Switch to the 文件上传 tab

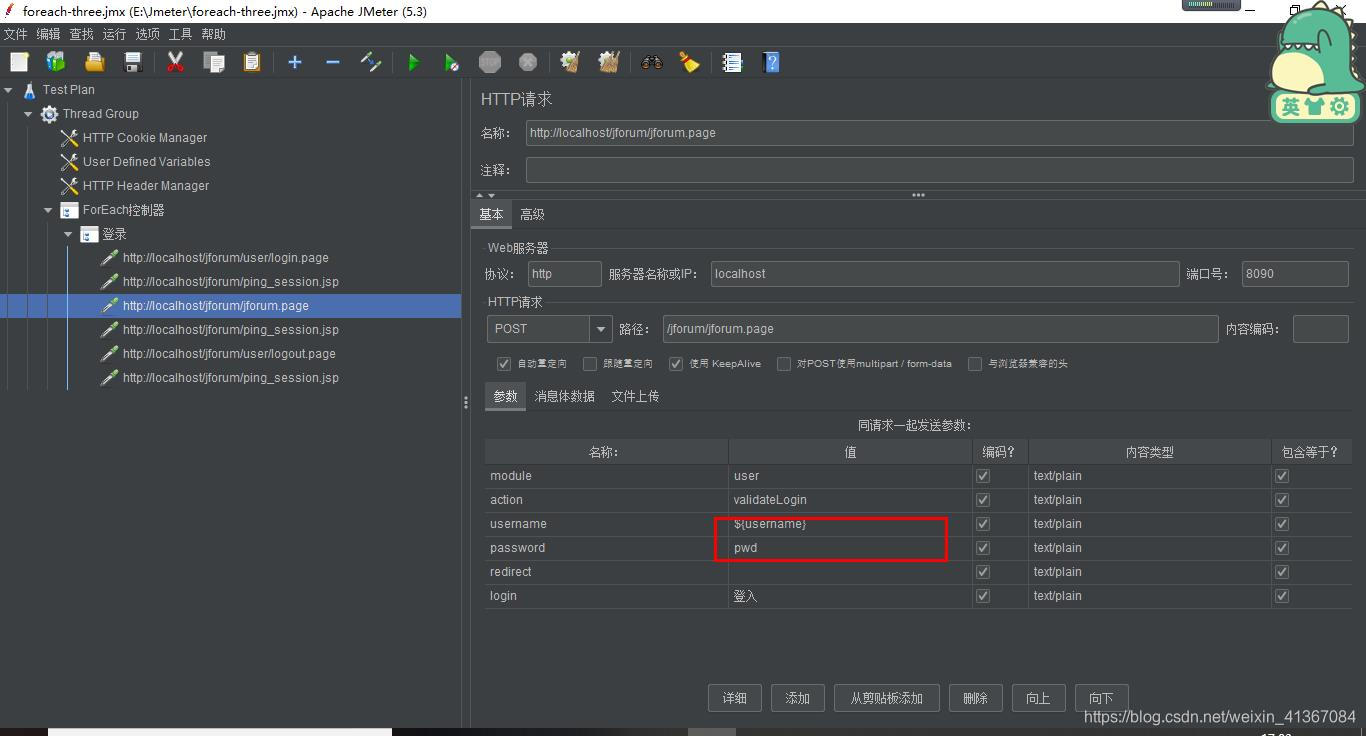[635, 396]
